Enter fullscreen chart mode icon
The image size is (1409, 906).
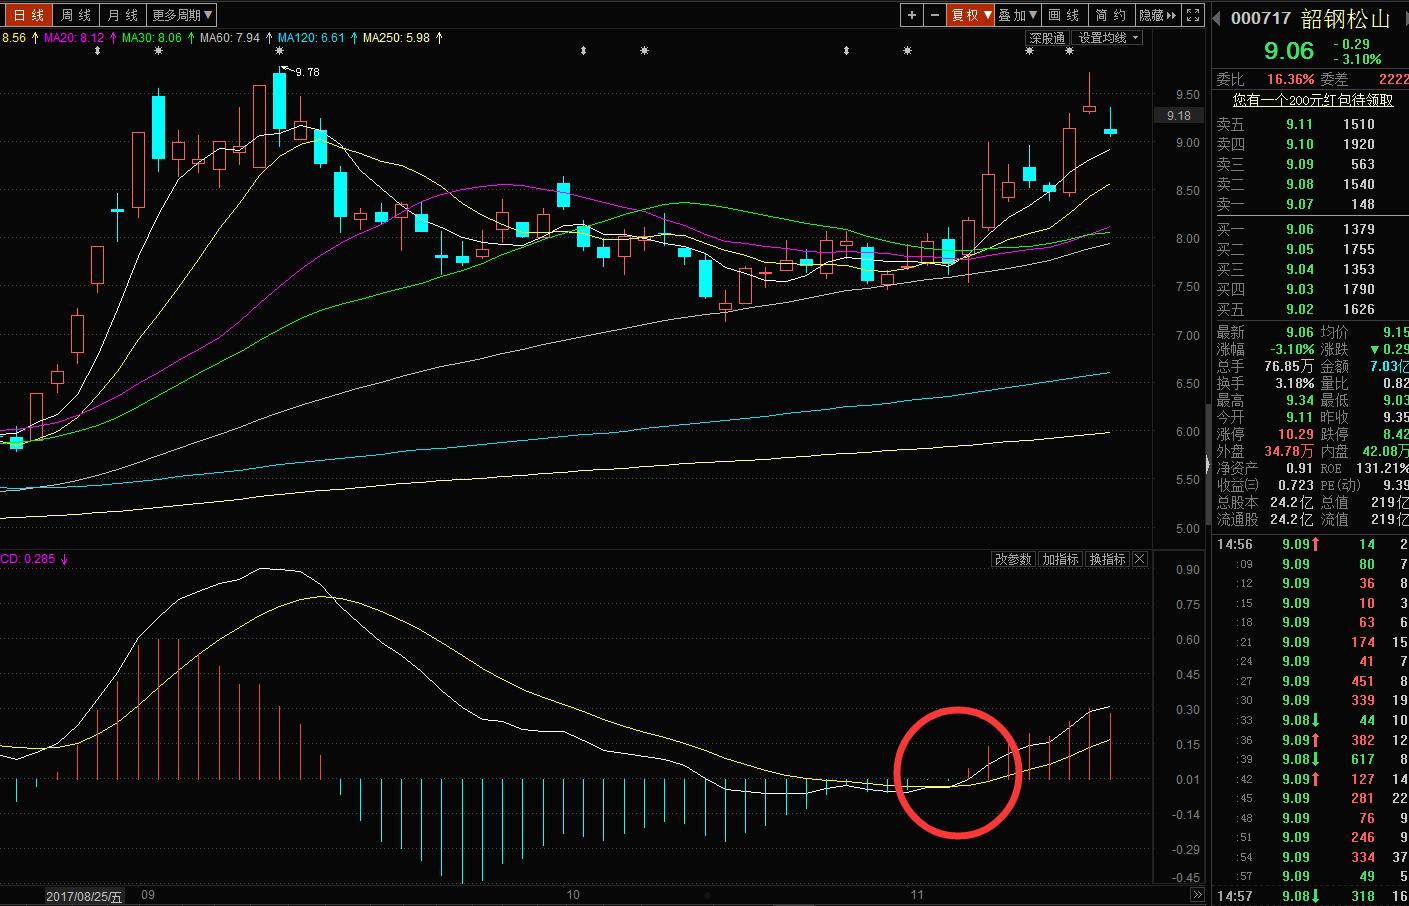pyautogui.click(x=1193, y=15)
